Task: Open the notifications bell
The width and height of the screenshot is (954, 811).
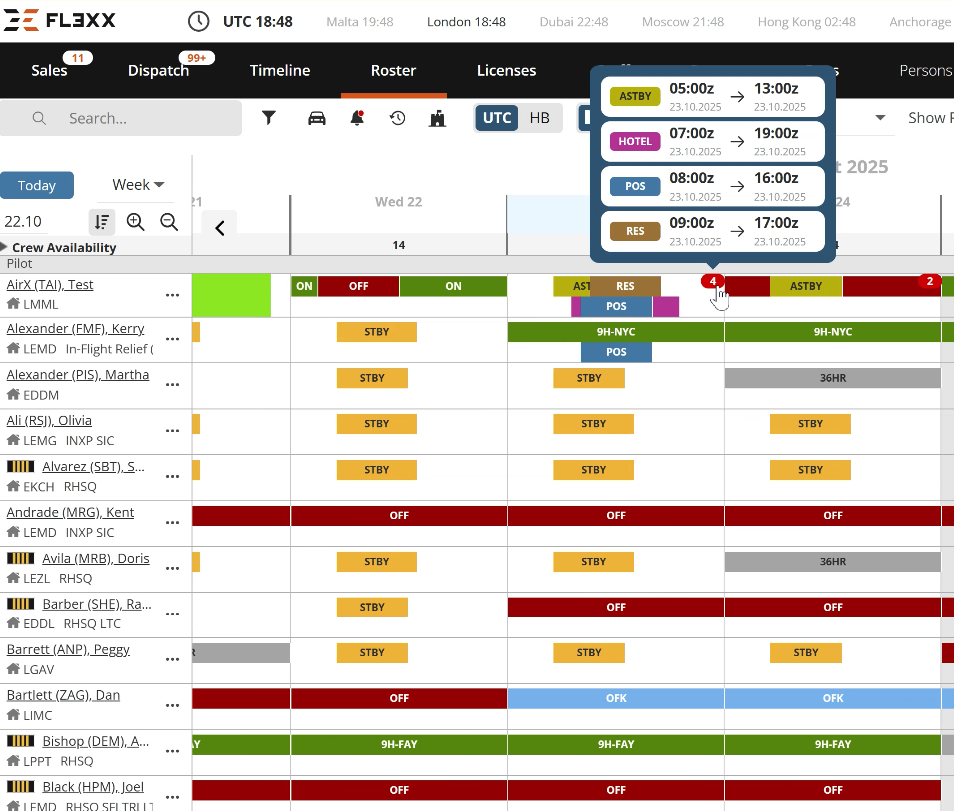Action: (x=357, y=118)
